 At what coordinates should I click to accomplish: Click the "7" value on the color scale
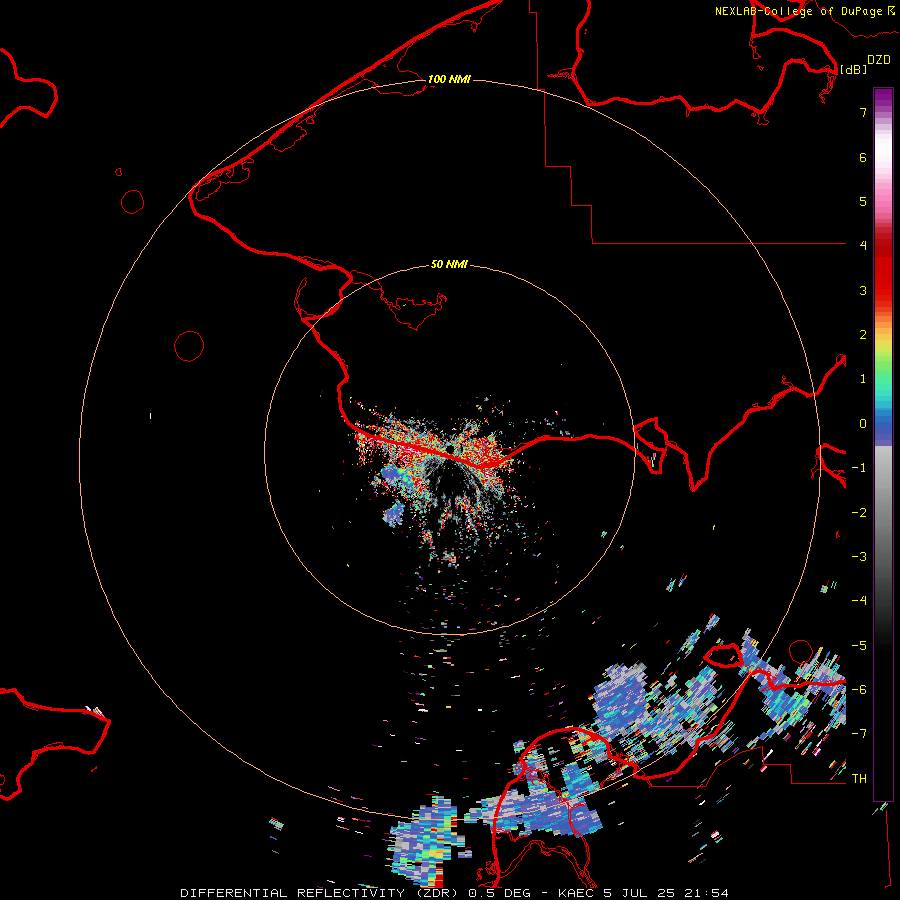(x=863, y=112)
